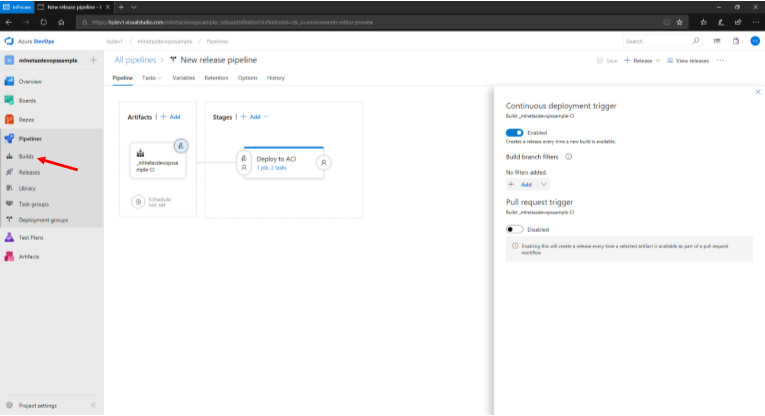This screenshot has height=416, width=765.
Task: Disable the continuous deployment trigger toggle
Action: (514, 132)
